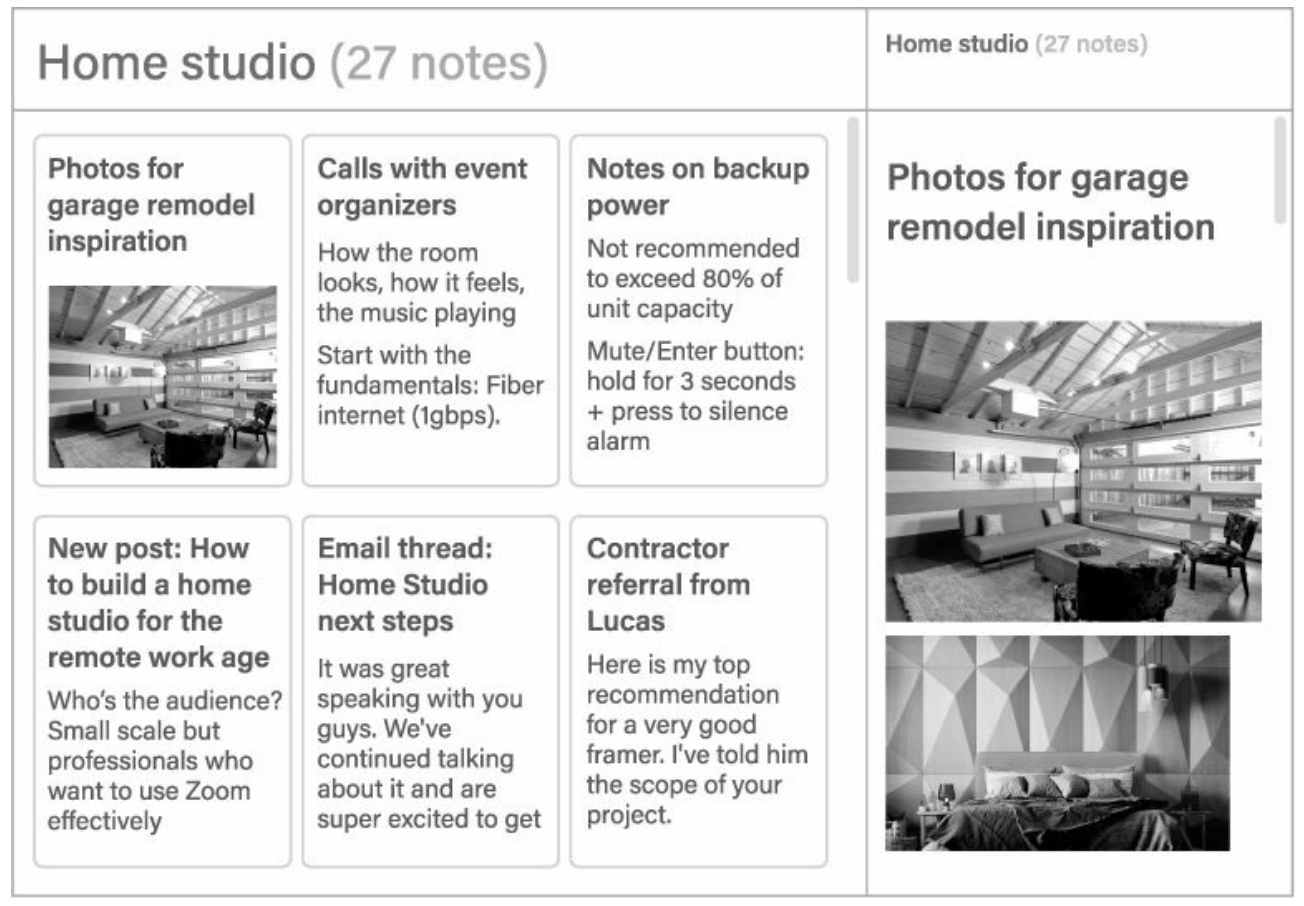Click the large garage photo in the preview pane
Viewport: 1304px width, 906px height.
click(x=1073, y=471)
